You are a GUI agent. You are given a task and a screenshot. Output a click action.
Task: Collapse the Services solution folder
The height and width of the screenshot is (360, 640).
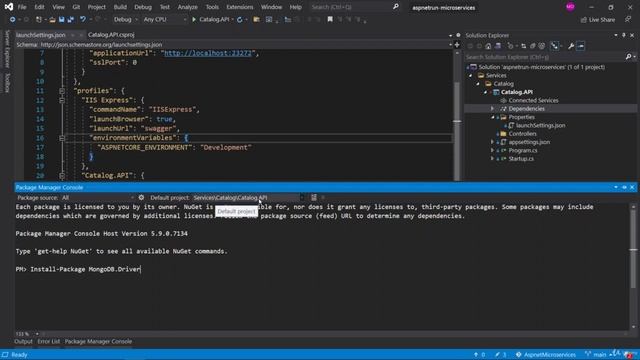point(470,76)
